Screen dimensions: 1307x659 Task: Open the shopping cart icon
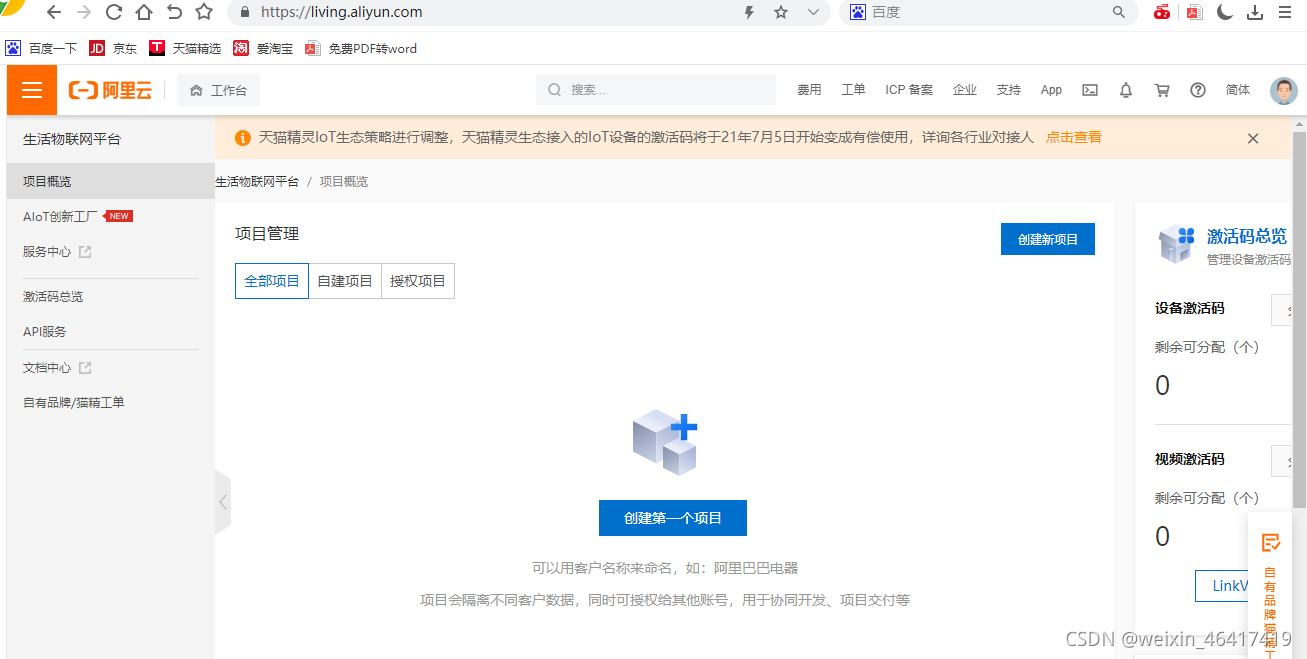pyautogui.click(x=1162, y=90)
